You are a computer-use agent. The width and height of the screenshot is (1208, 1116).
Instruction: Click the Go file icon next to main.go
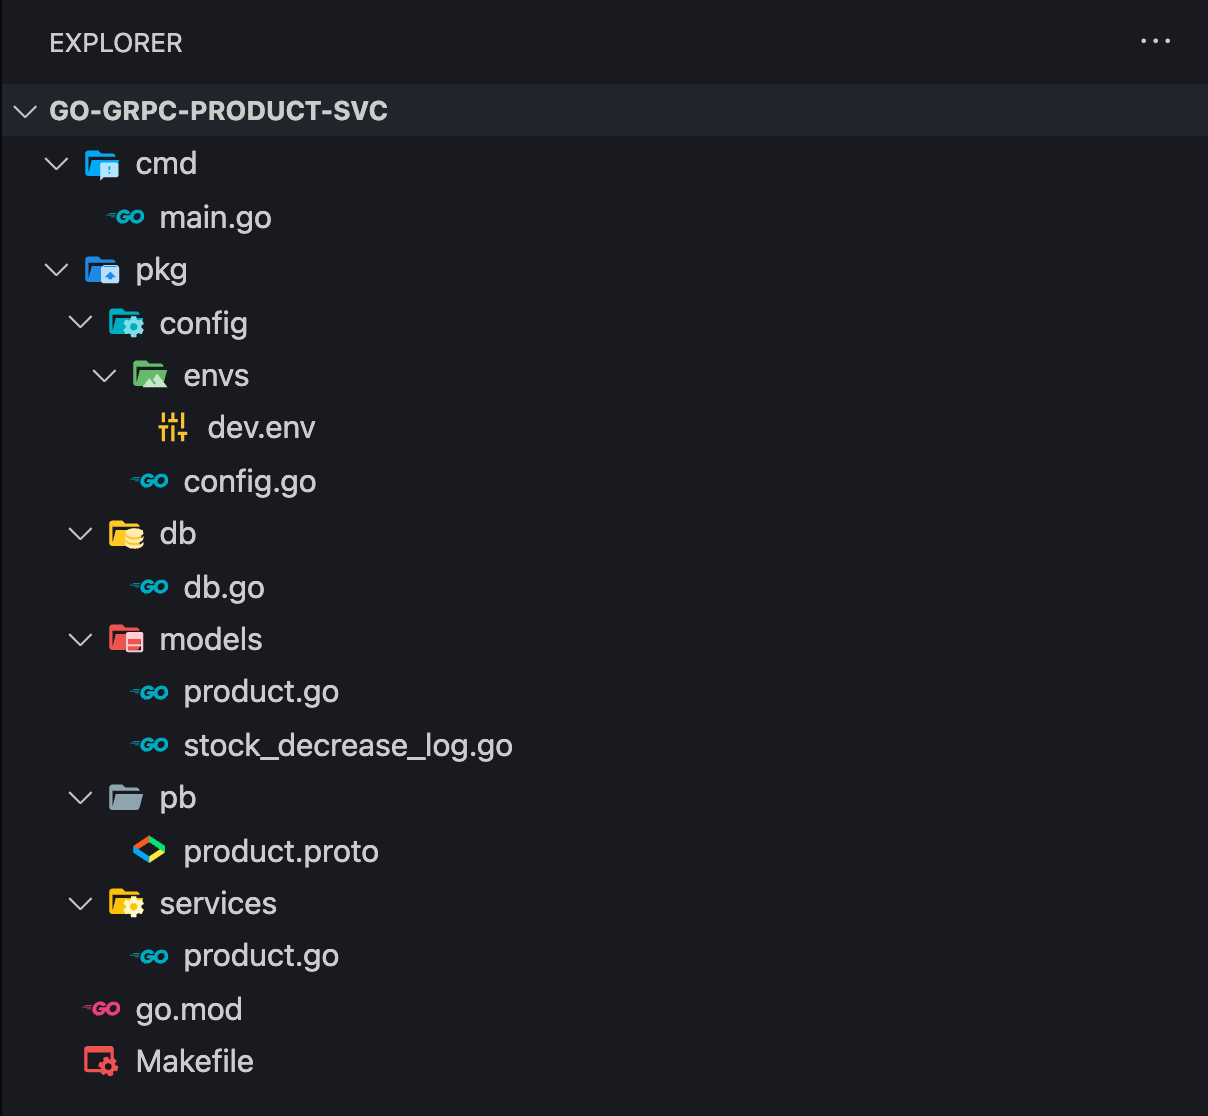click(125, 217)
